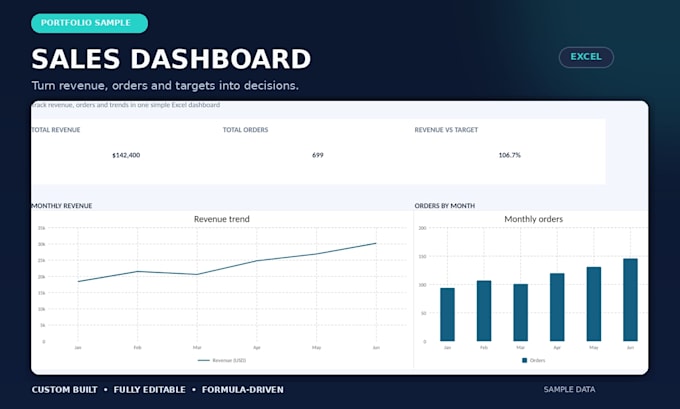Select the FORMULA-DRIVEN footer text
This screenshot has width=680, height=409.
[x=242, y=389]
